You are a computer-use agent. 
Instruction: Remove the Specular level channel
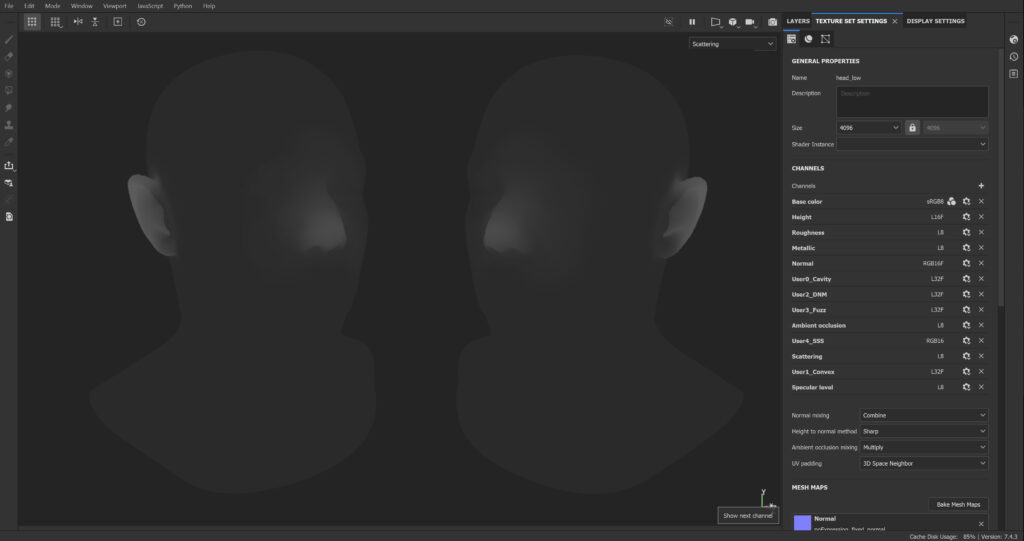click(981, 387)
